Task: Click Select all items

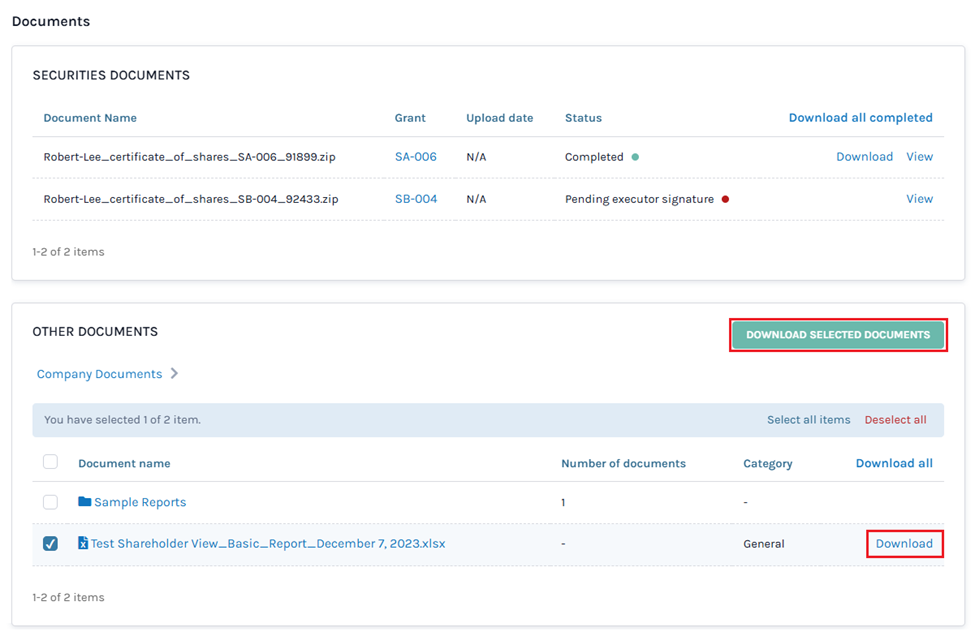Action: click(x=808, y=419)
